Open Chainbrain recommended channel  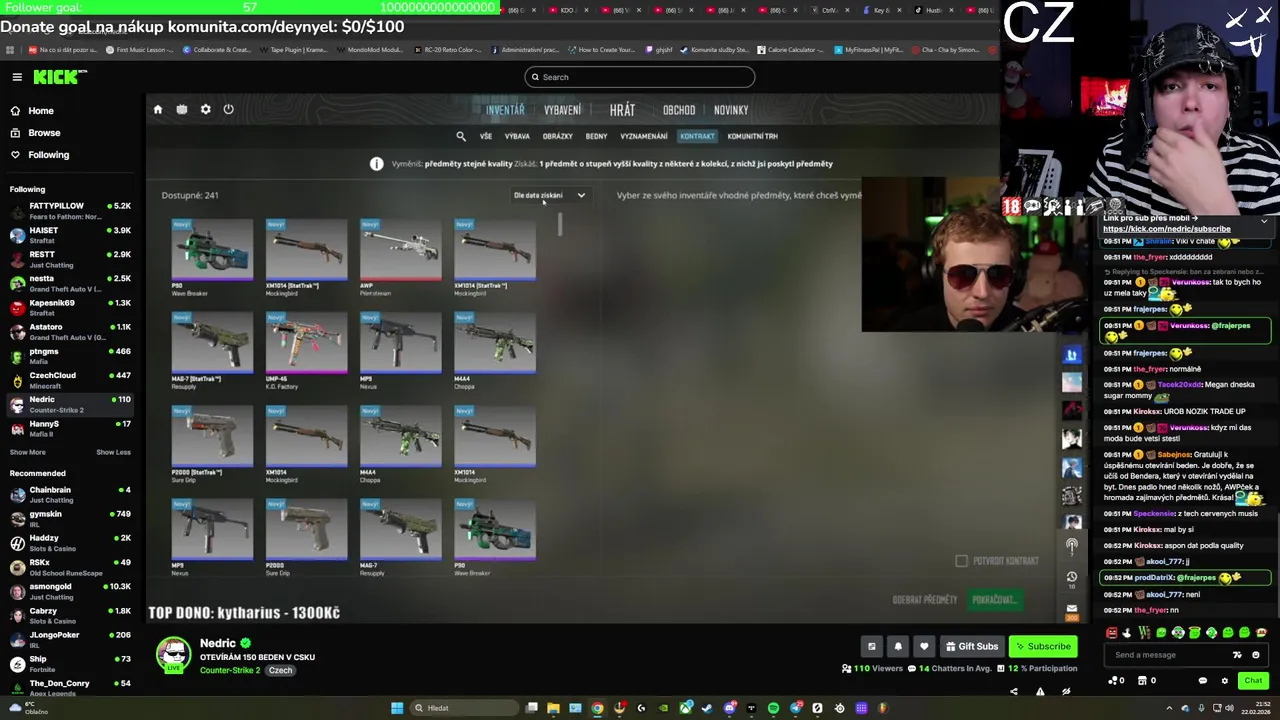click(70, 494)
